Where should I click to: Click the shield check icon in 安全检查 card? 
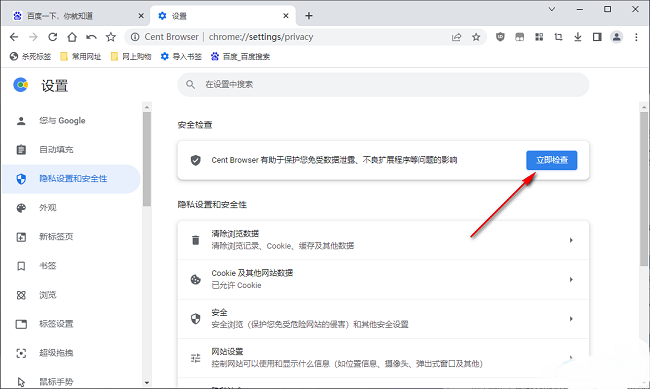point(195,160)
